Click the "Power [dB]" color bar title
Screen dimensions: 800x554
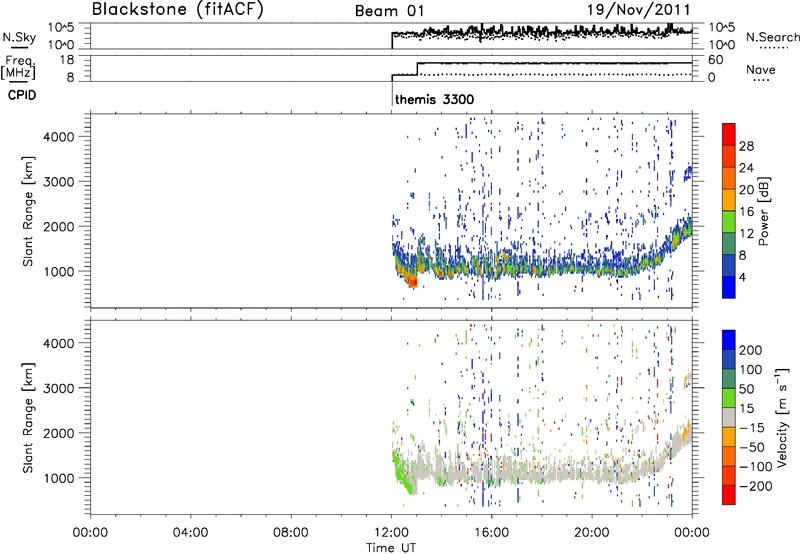(763, 211)
